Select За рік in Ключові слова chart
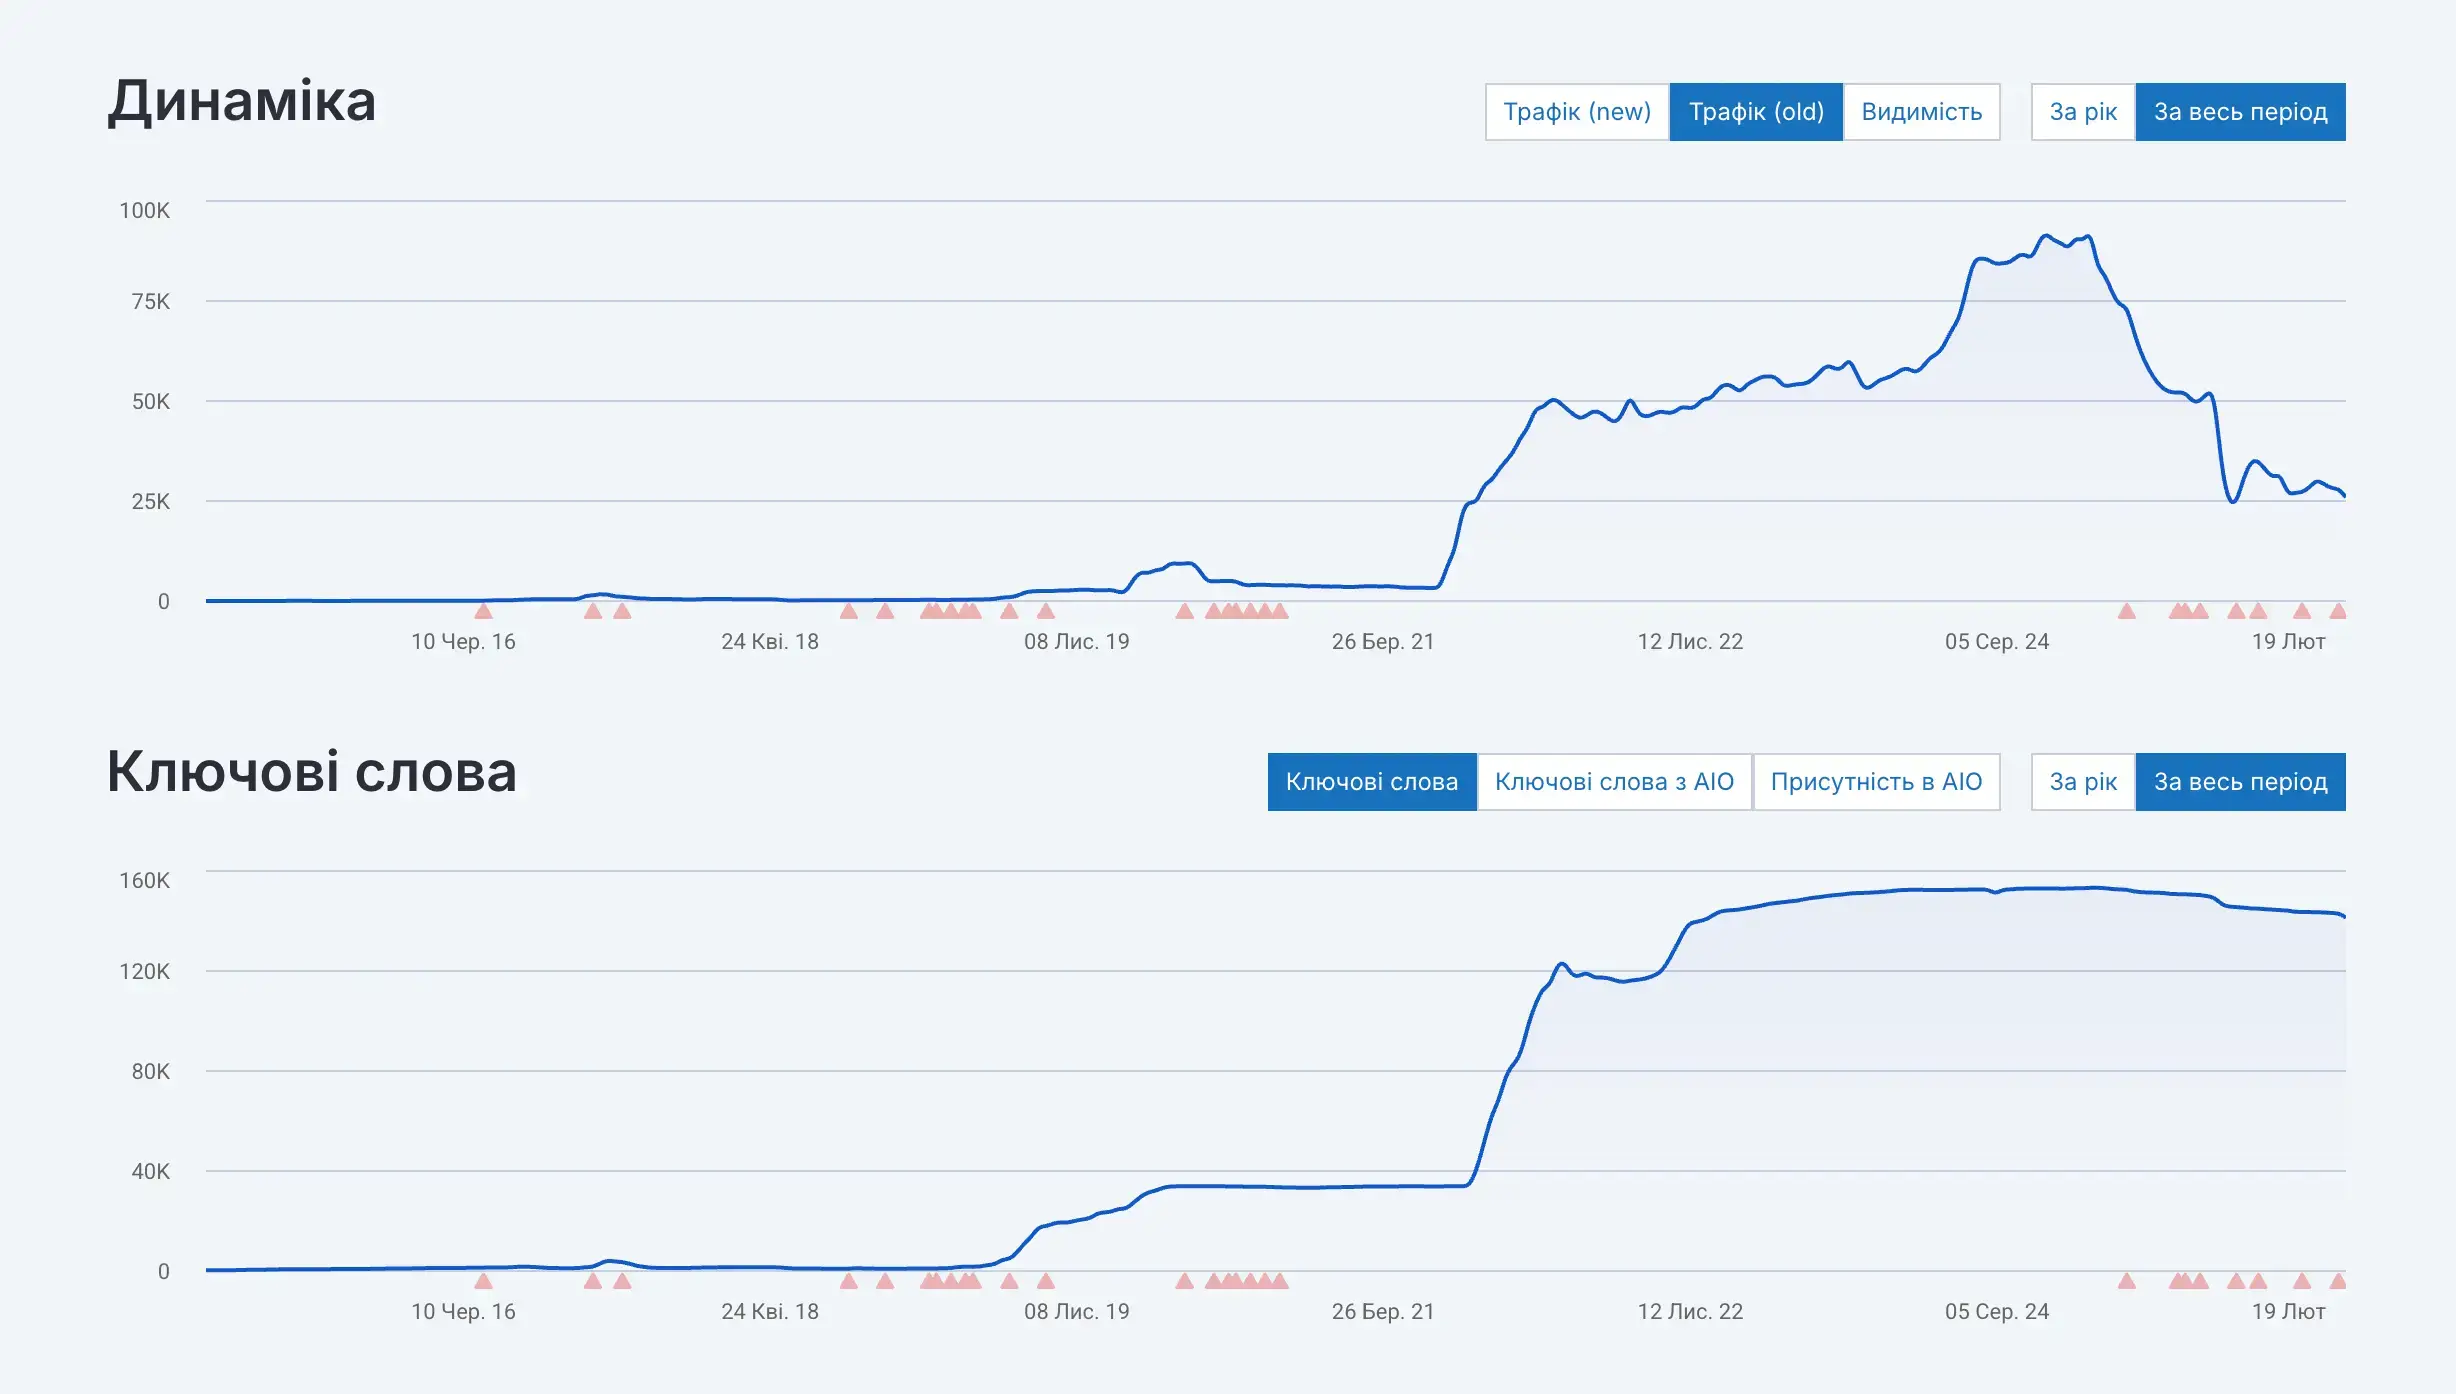This screenshot has height=1394, width=2456. pos(2082,782)
